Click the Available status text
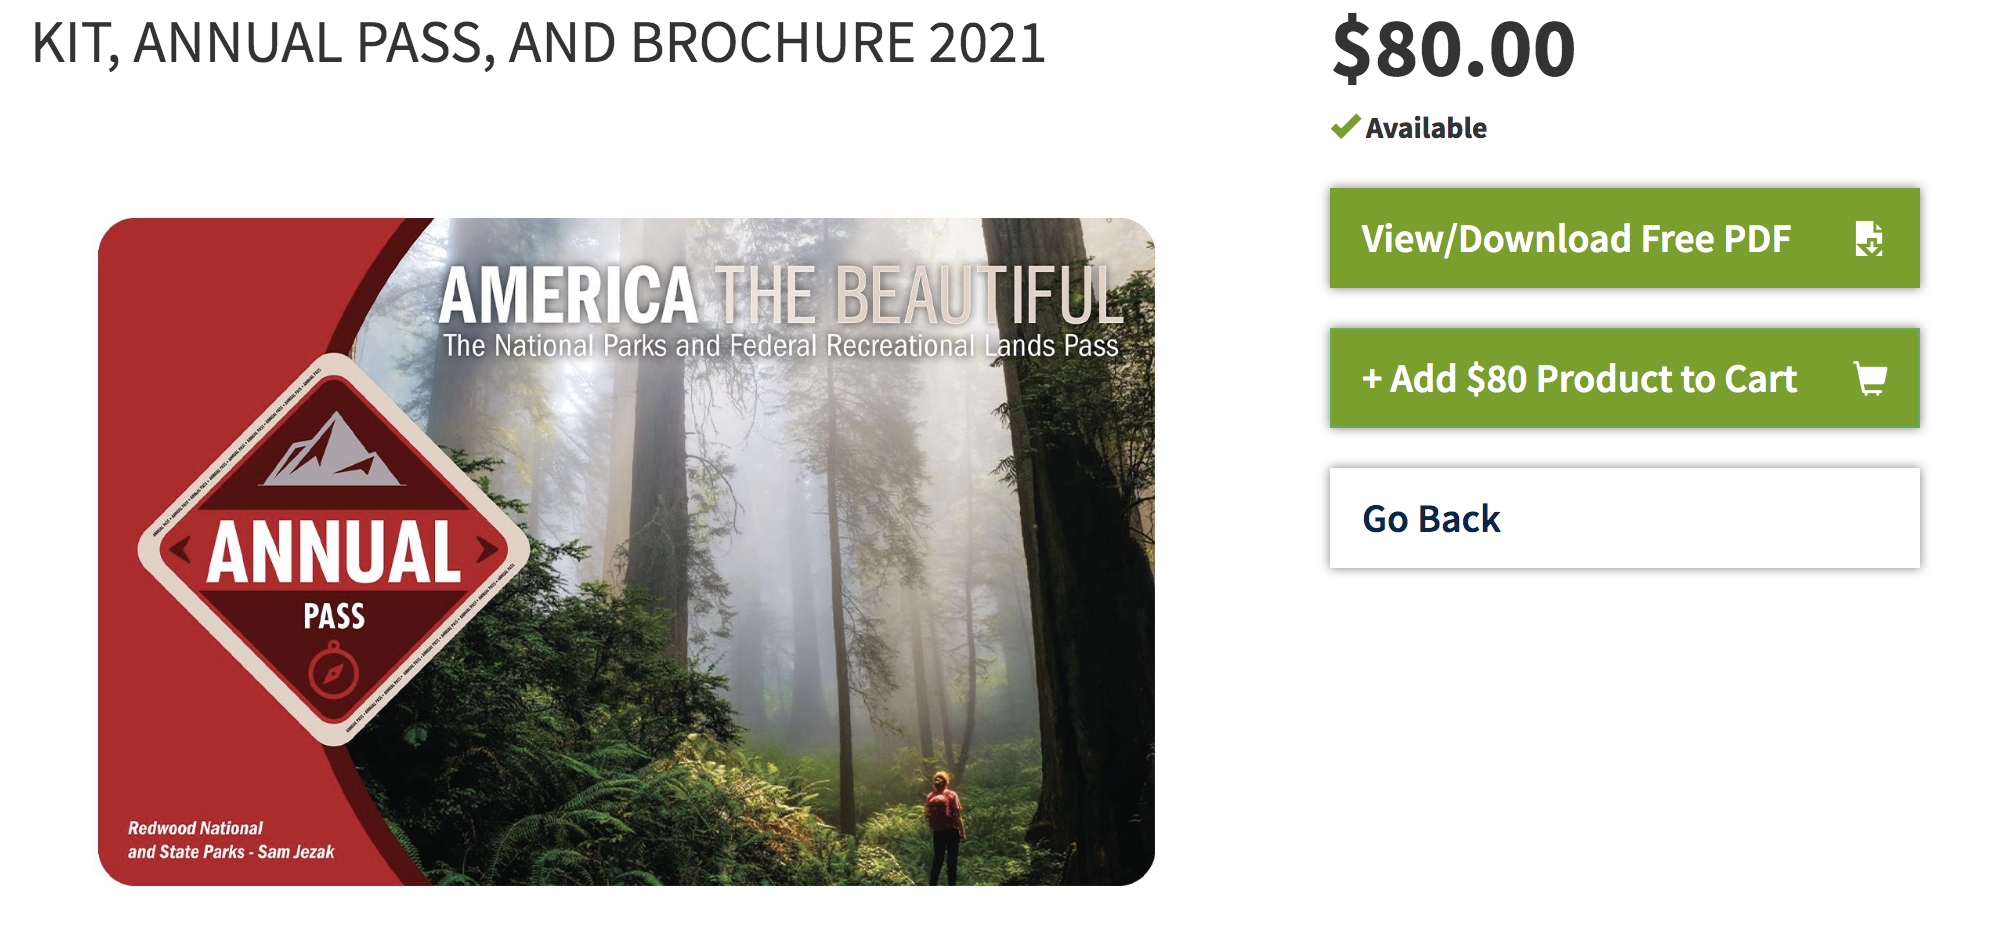1994x936 pixels. 1426,128
